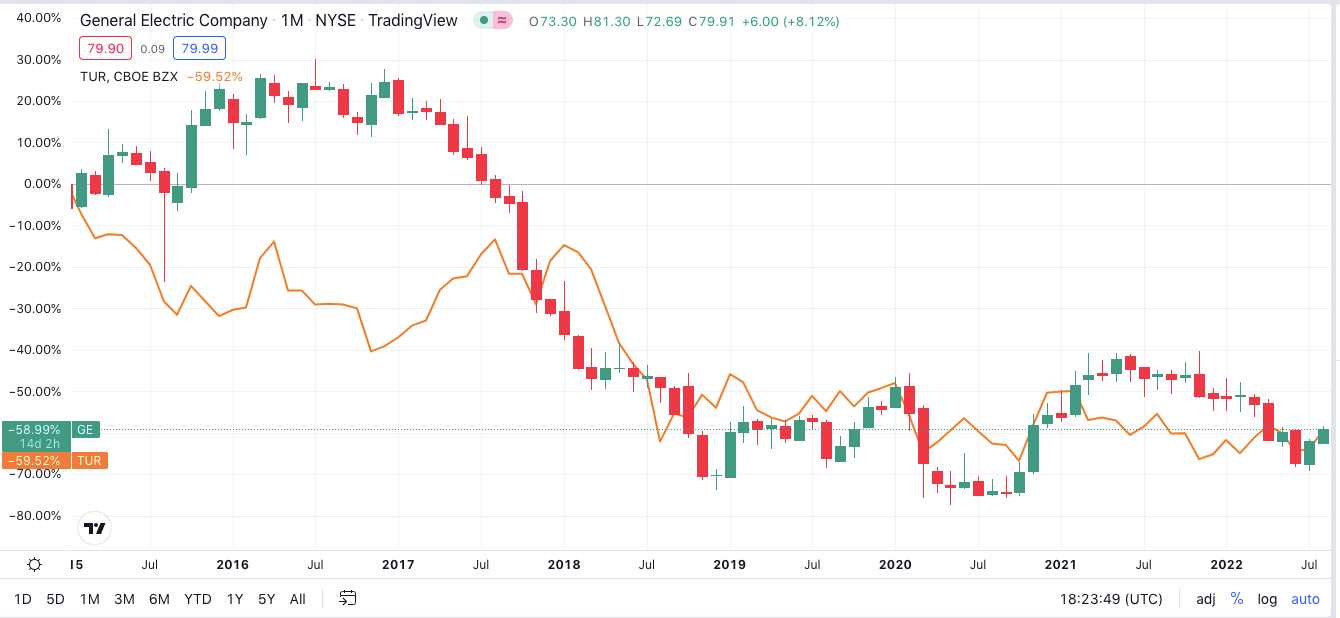Screen dimensions: 1340x618
Task: Select the 3M time range
Action: click(124, 599)
